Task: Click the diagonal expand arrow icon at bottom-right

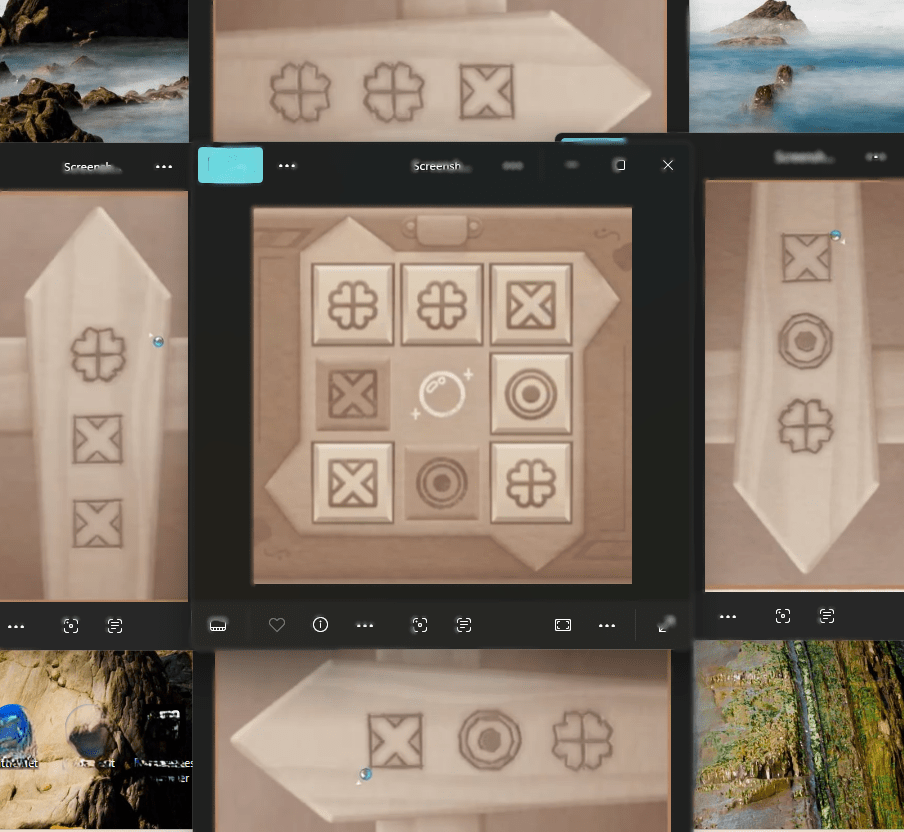Action: pyautogui.click(x=667, y=625)
